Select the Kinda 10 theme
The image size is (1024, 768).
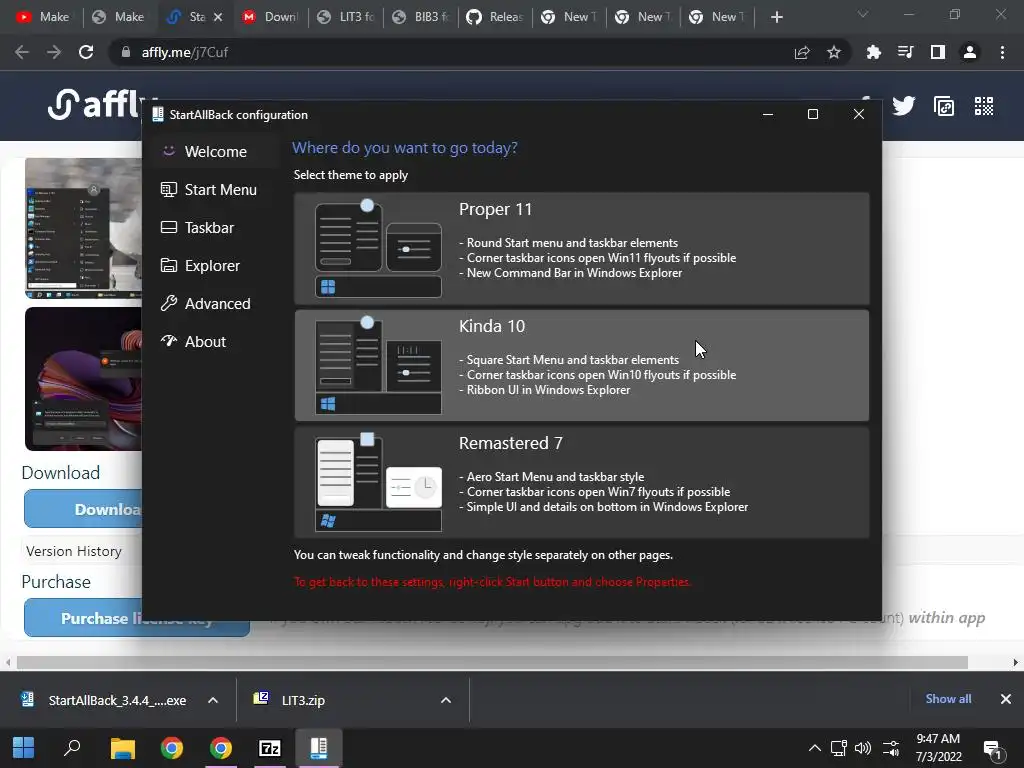pyautogui.click(x=581, y=365)
